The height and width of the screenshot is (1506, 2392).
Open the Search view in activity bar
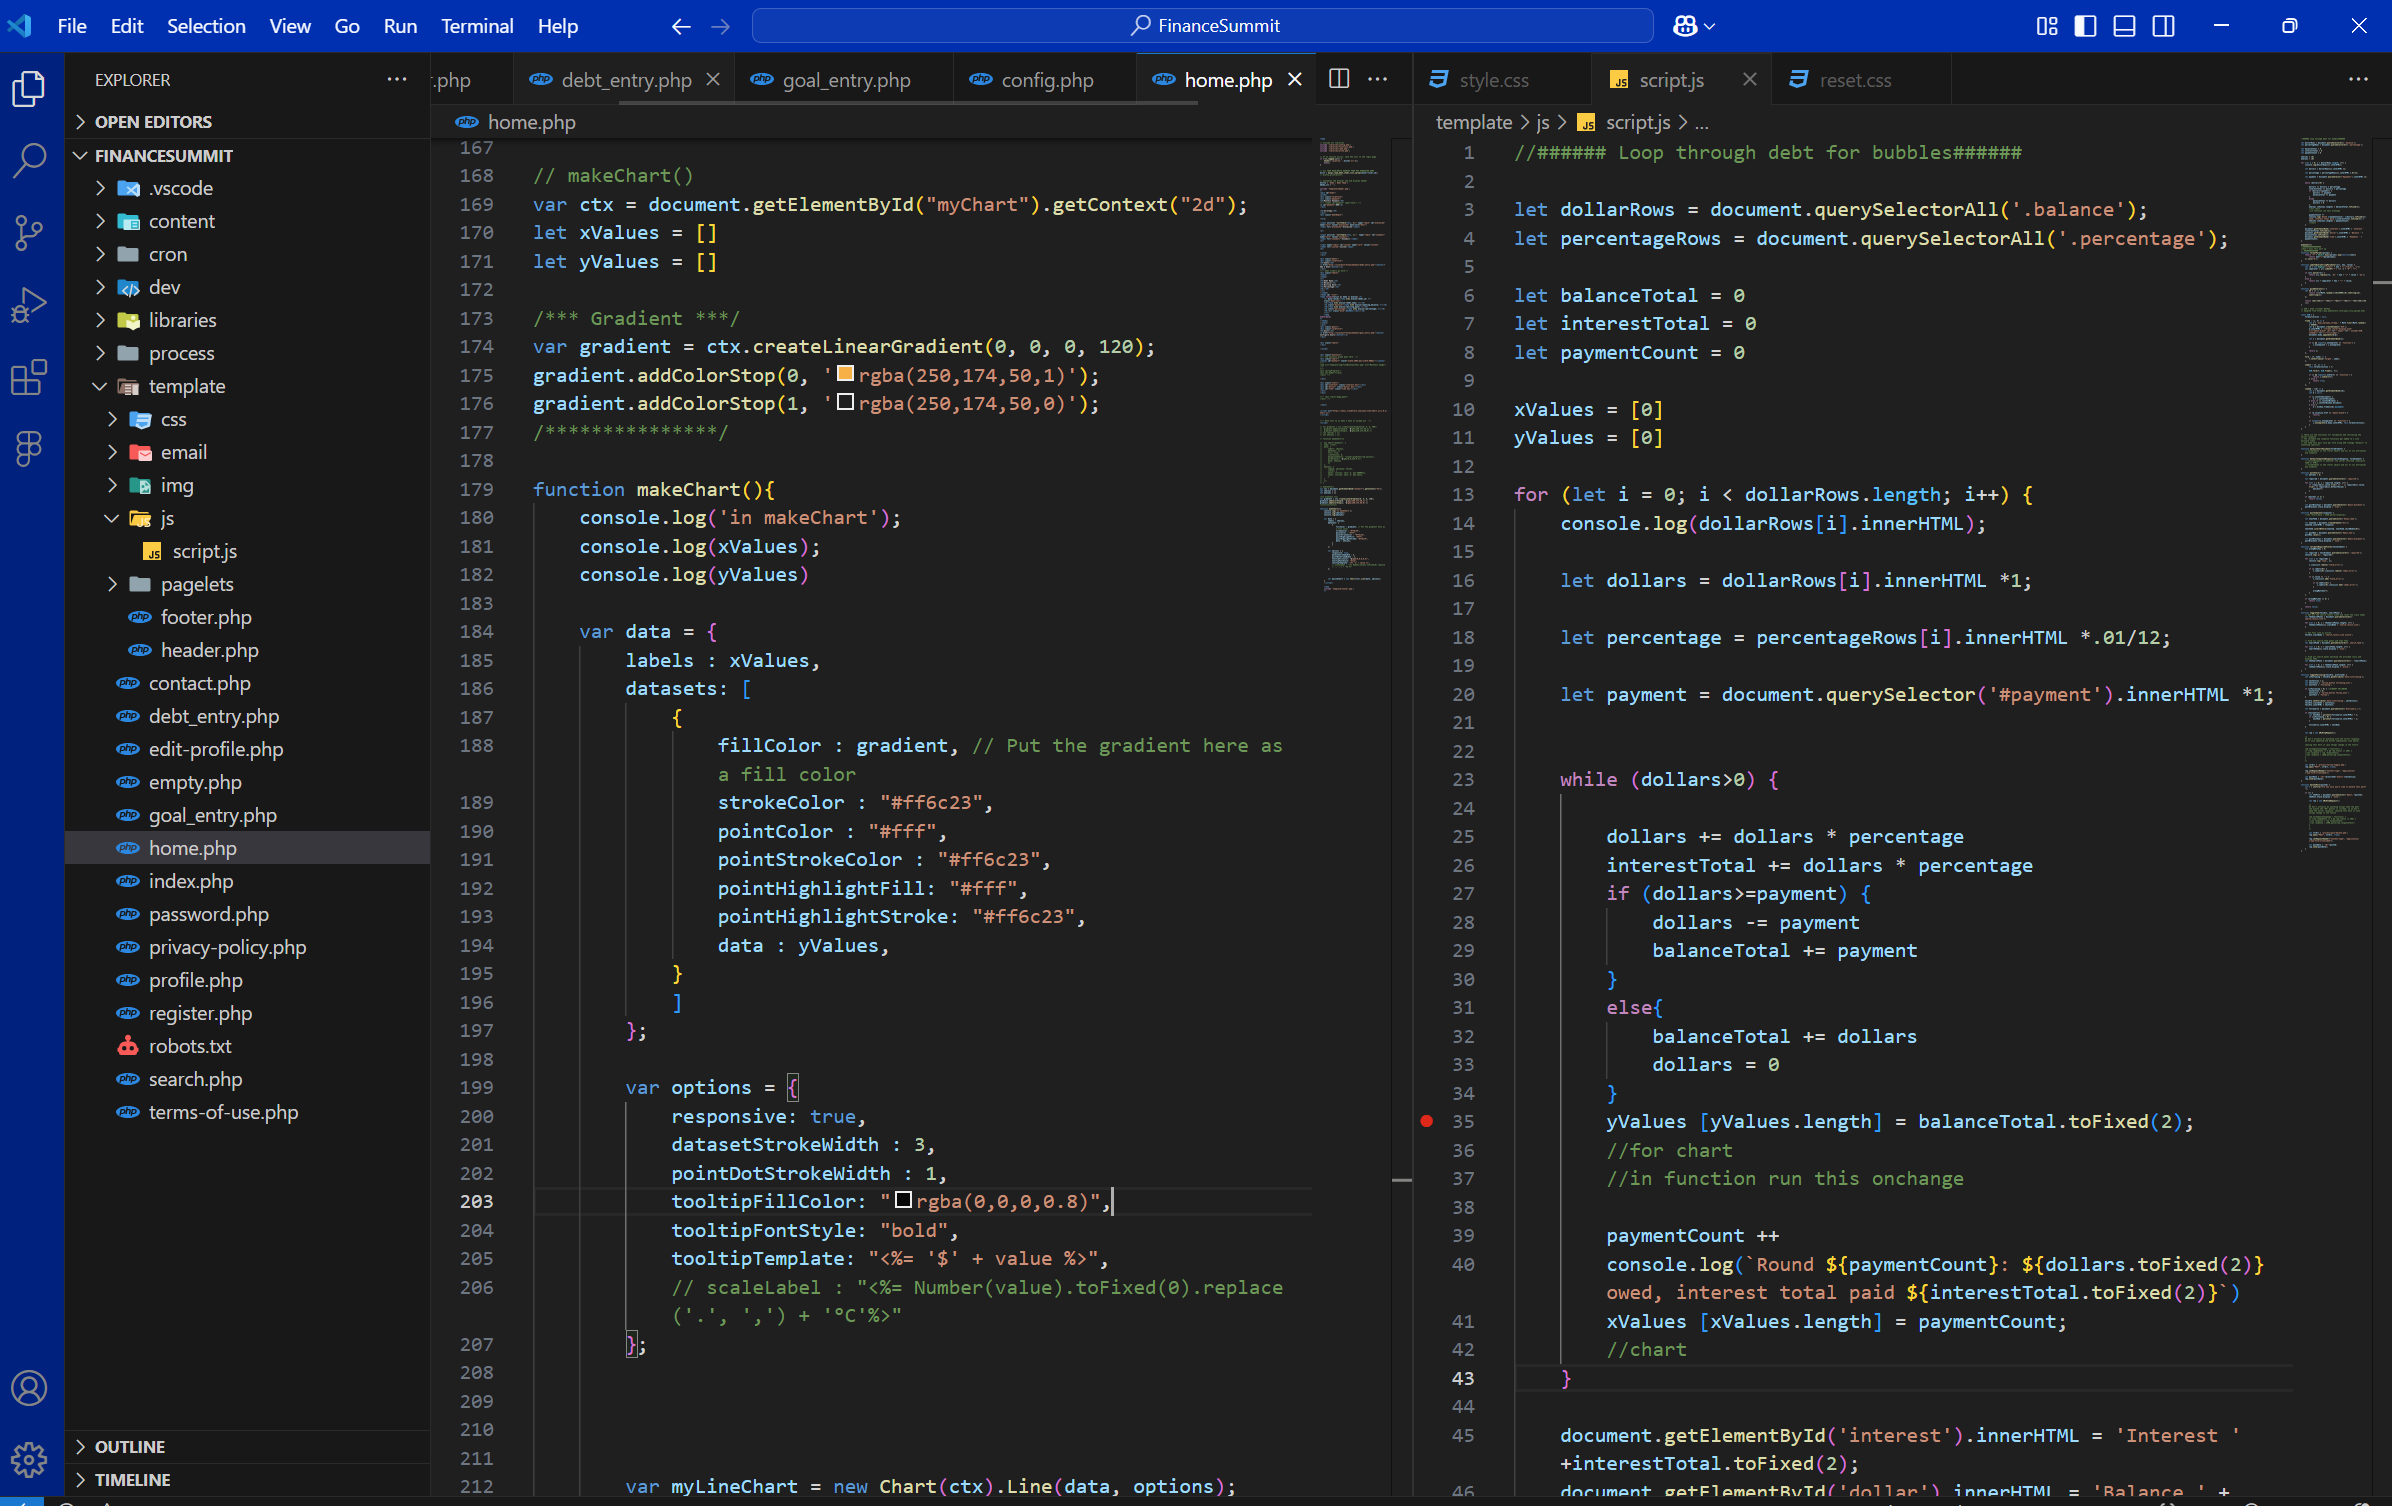30,160
